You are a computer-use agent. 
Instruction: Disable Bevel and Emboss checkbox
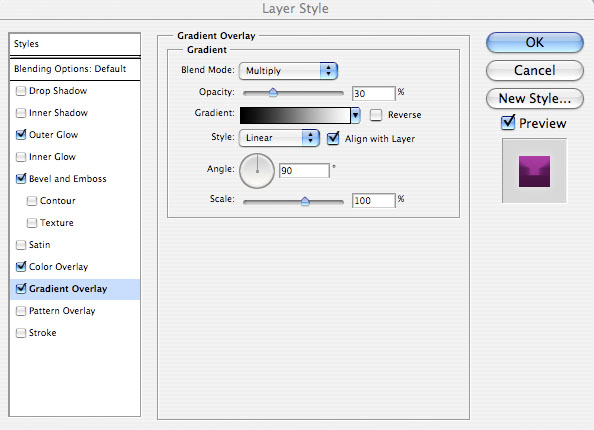pyautogui.click(x=21, y=178)
